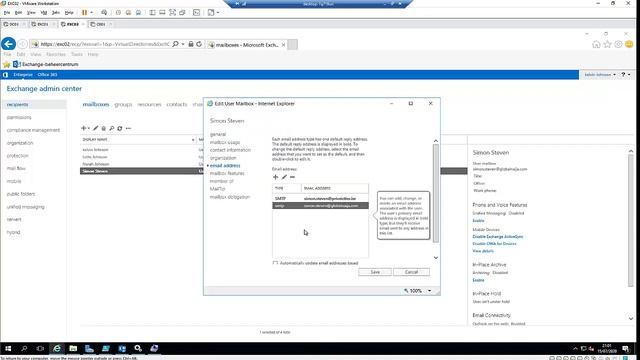Click the lock security icon in address bar
640x360 pixels.
click(191, 44)
